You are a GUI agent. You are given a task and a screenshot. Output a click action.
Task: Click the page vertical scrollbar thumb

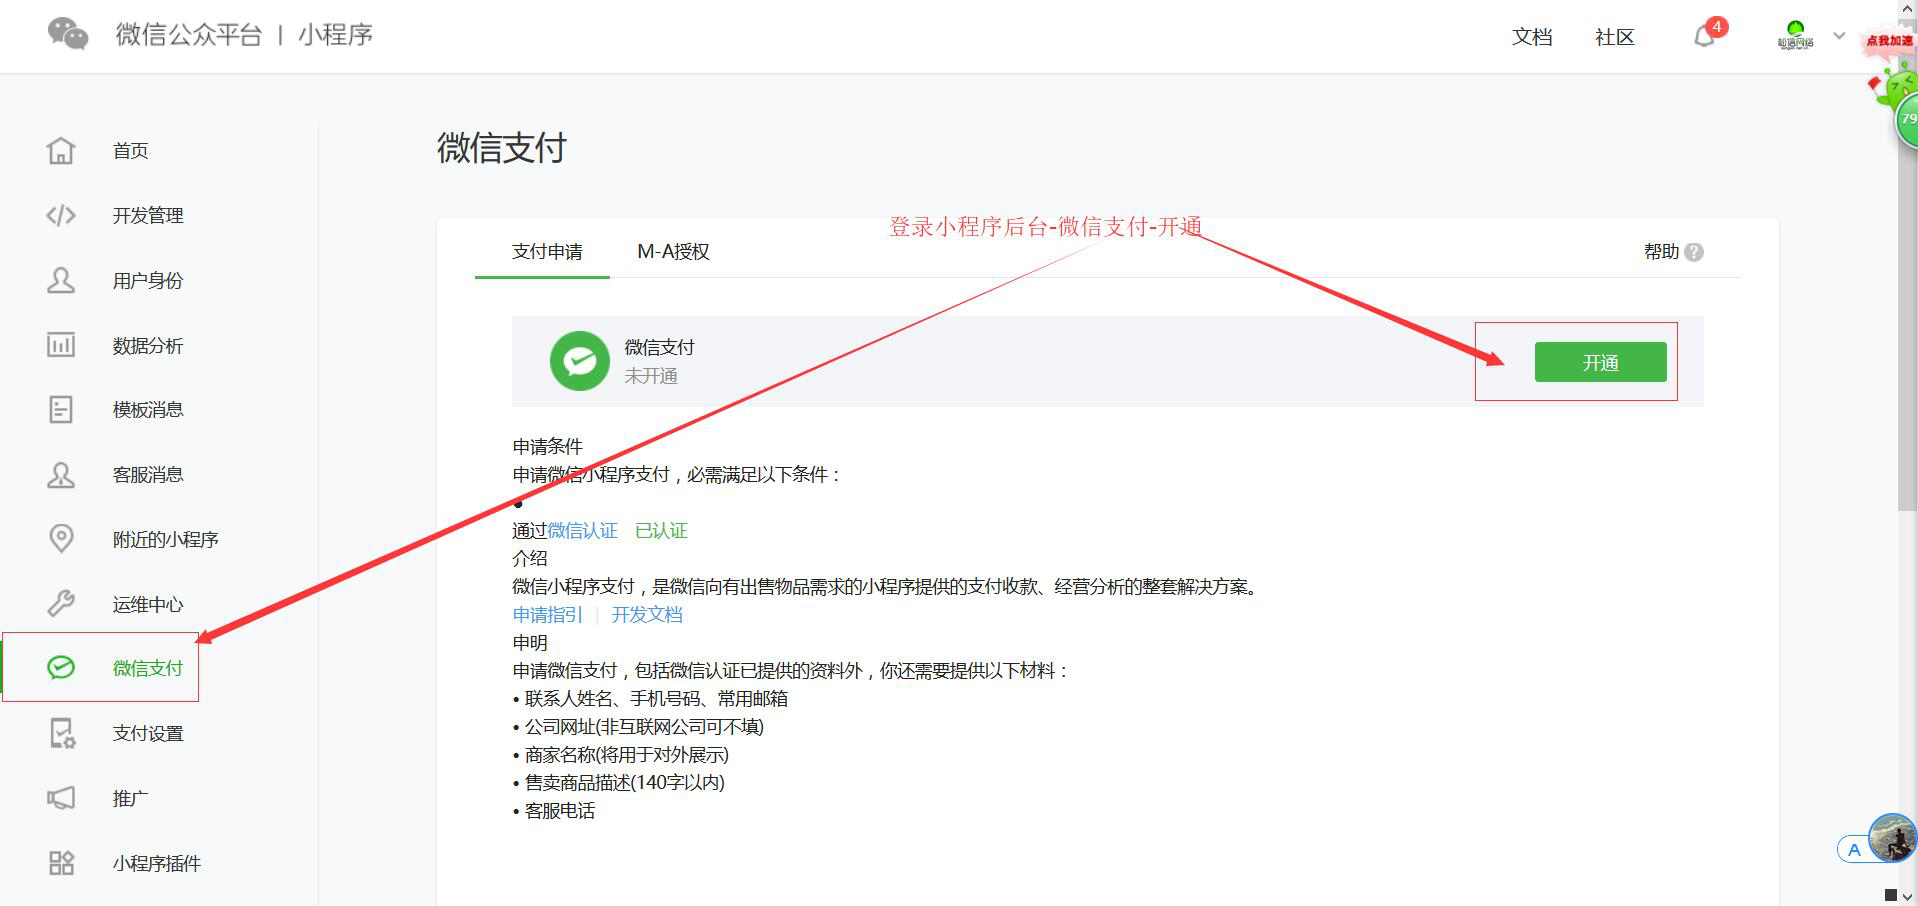click(x=1908, y=265)
